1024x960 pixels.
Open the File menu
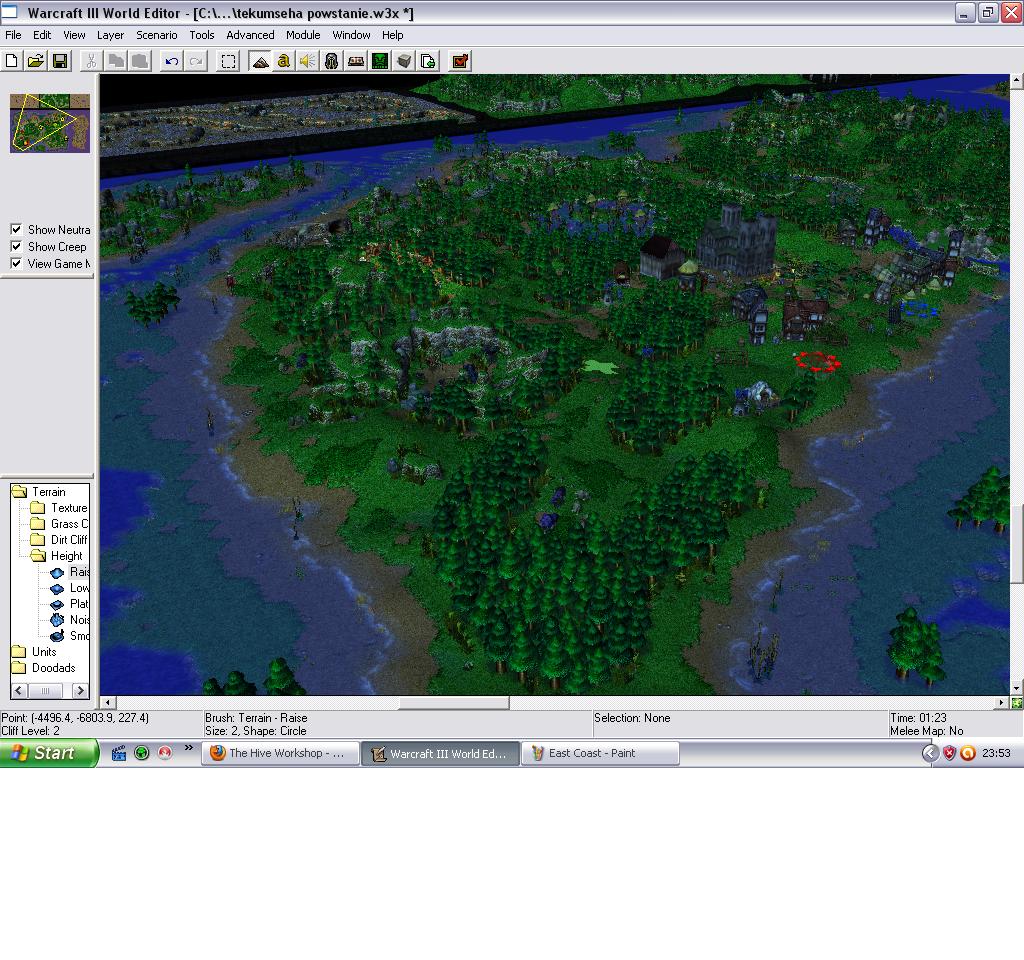point(13,35)
